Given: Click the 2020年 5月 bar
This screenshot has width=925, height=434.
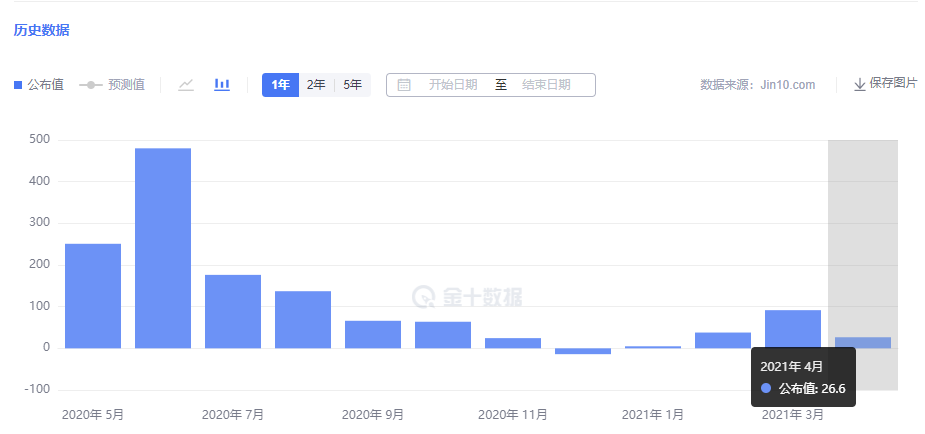Looking at the screenshot, I should pos(93,296).
